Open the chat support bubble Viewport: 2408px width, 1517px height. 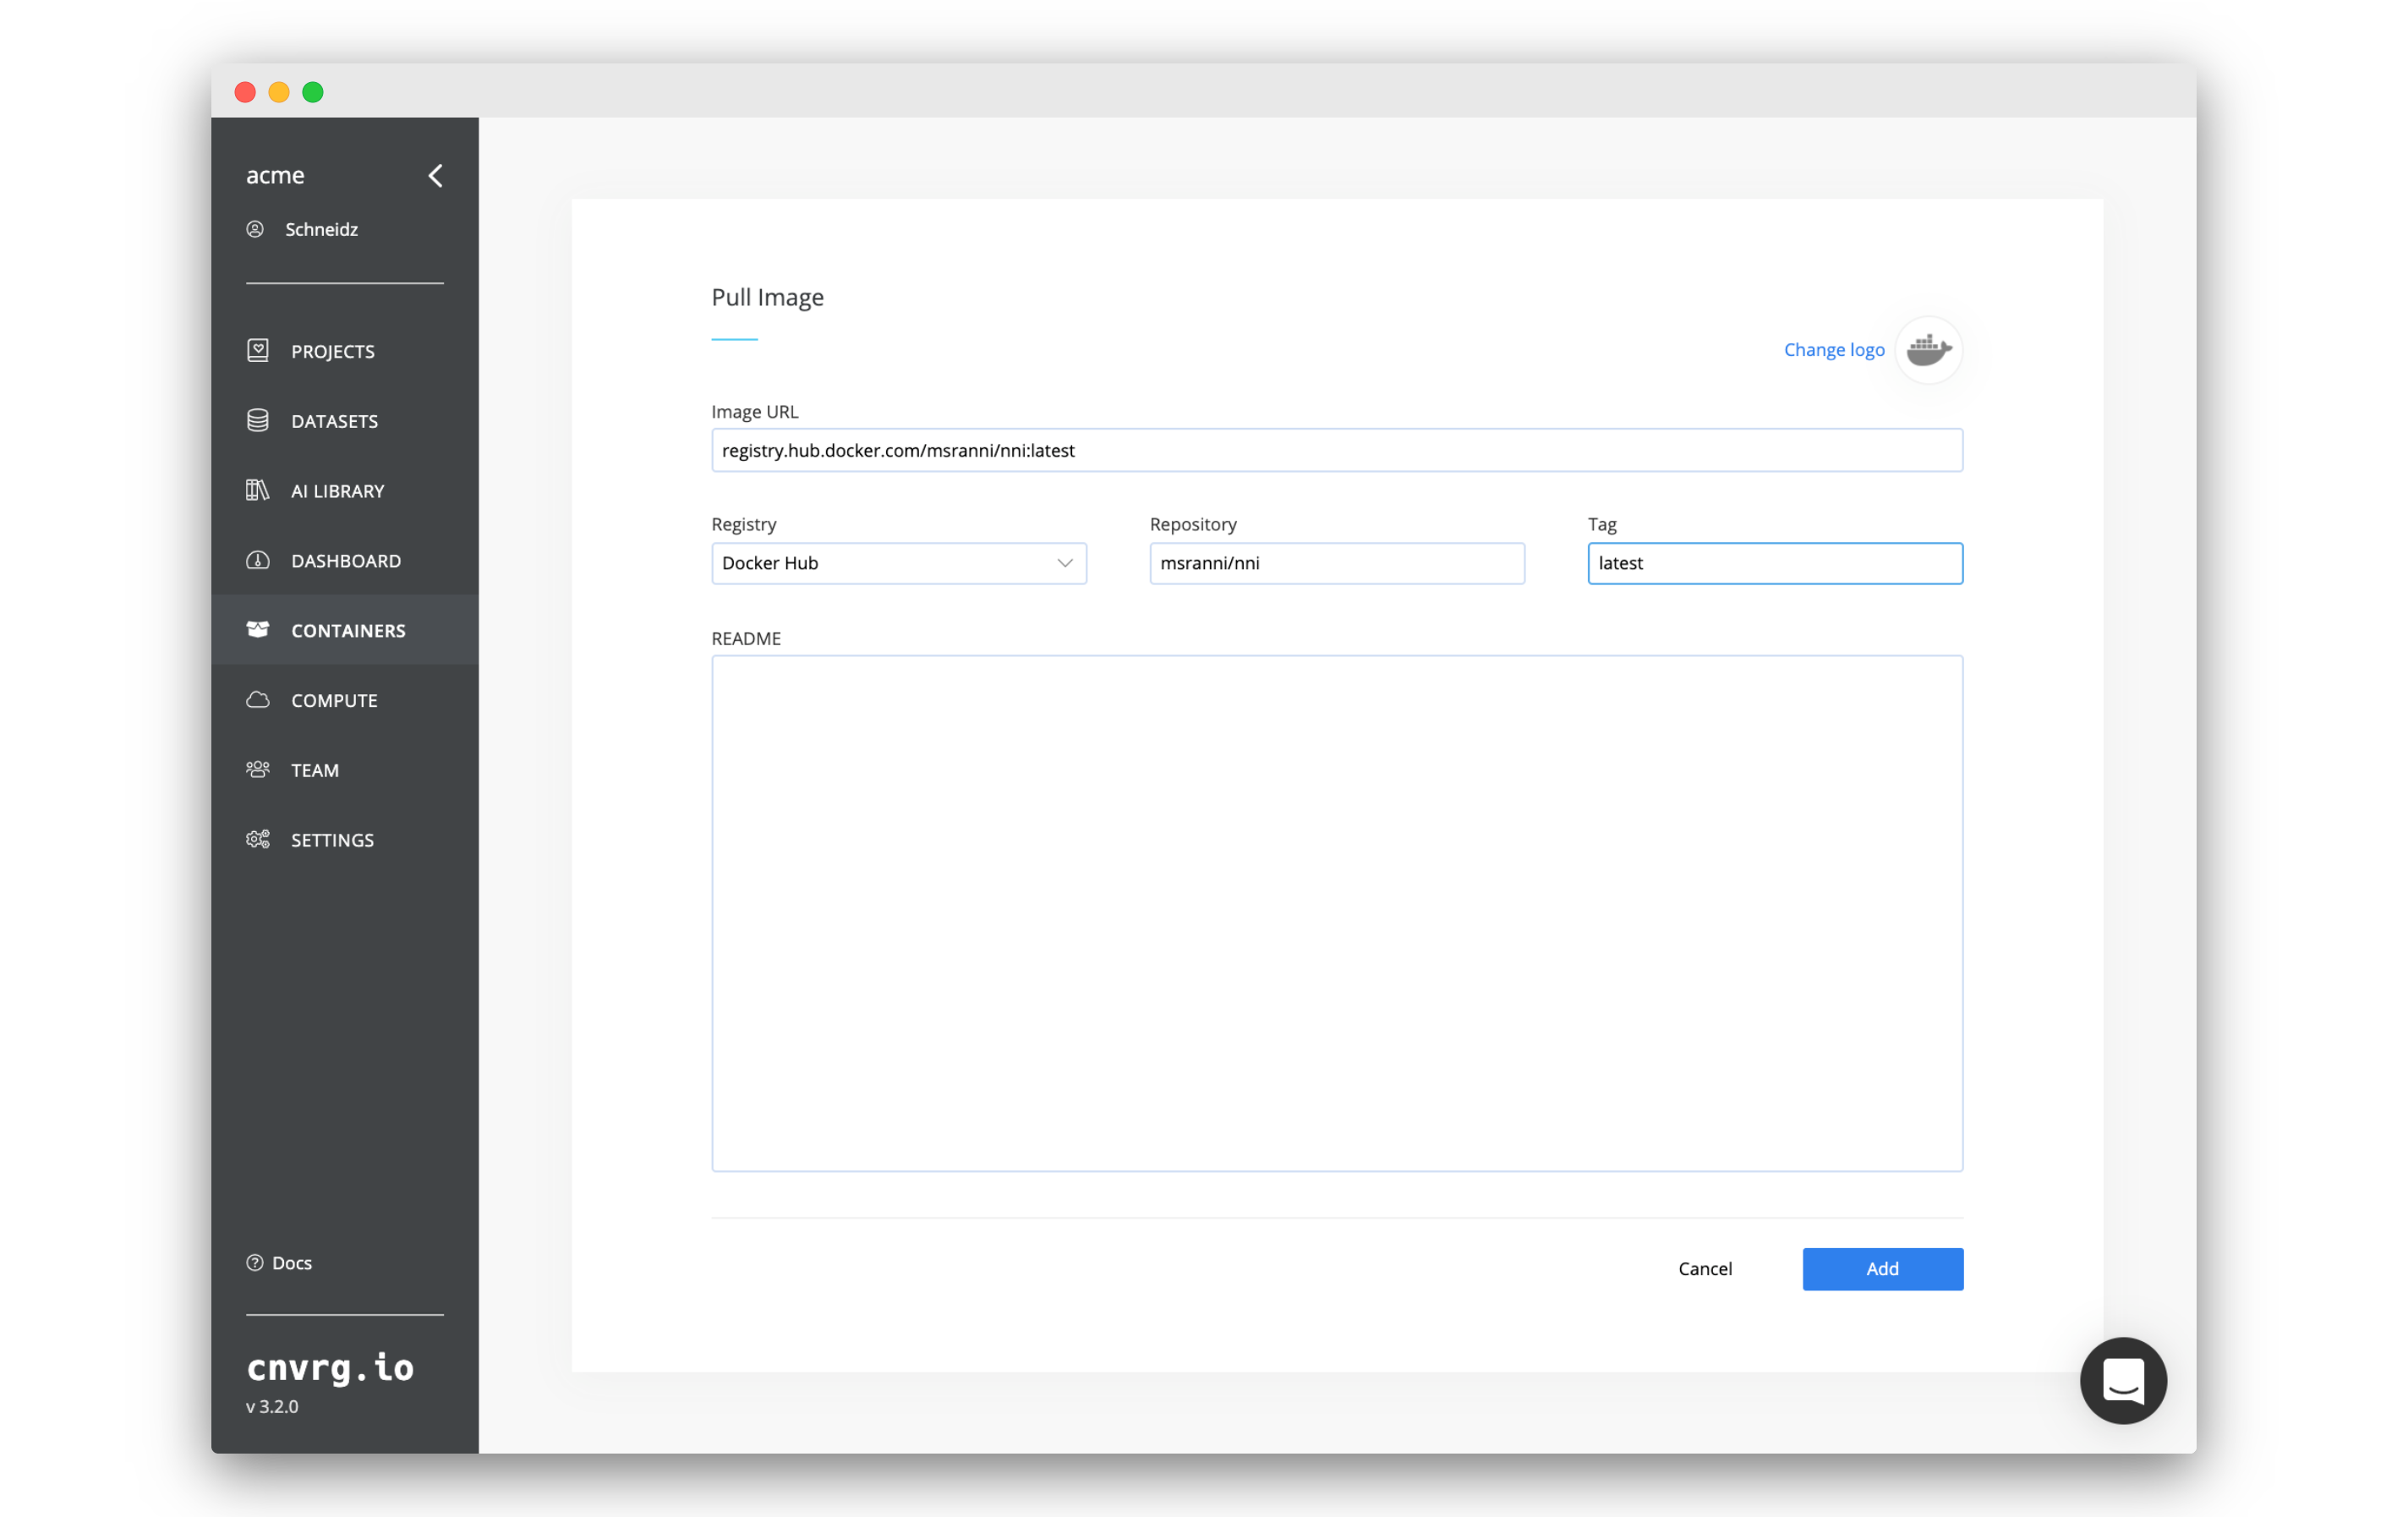2123,1381
